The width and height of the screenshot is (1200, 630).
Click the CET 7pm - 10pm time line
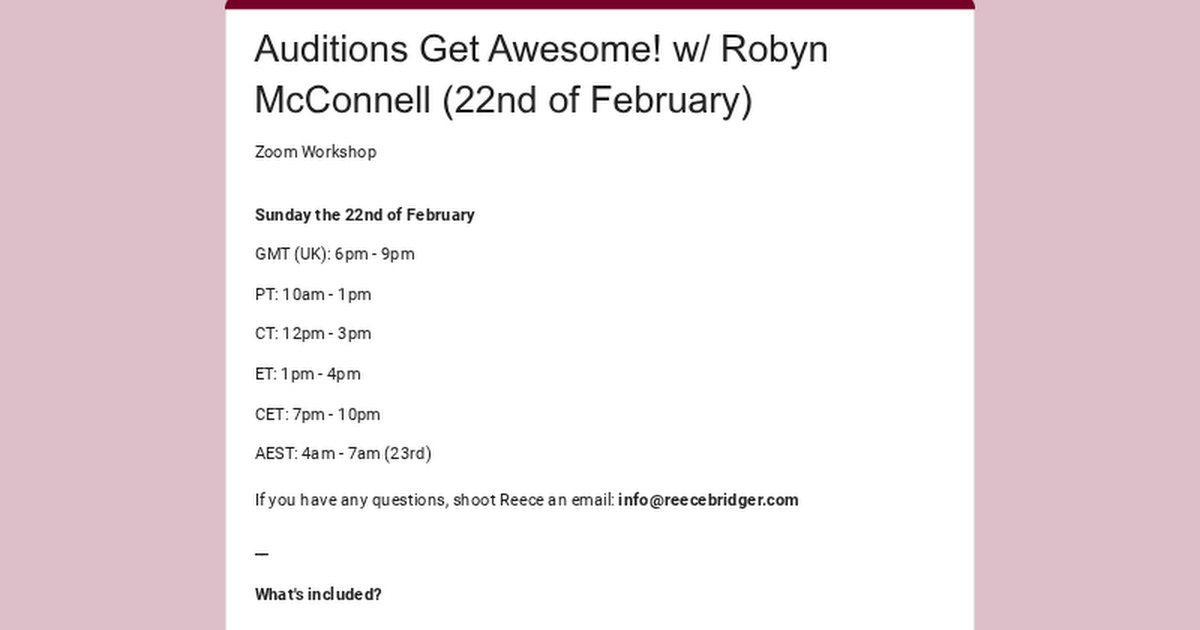(317, 414)
